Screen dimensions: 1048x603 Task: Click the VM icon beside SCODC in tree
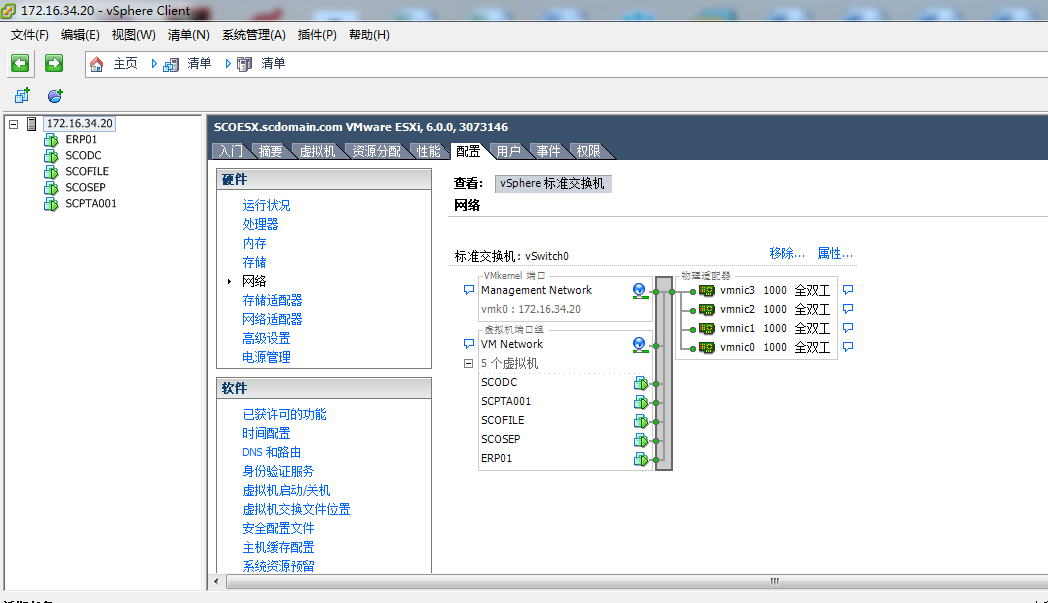point(51,156)
